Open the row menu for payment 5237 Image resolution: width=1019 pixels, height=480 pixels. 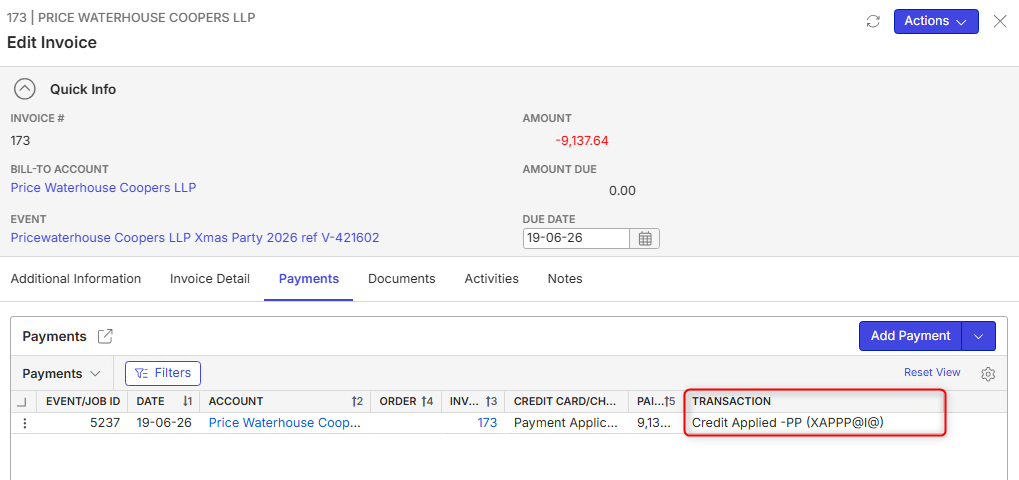click(x=25, y=423)
